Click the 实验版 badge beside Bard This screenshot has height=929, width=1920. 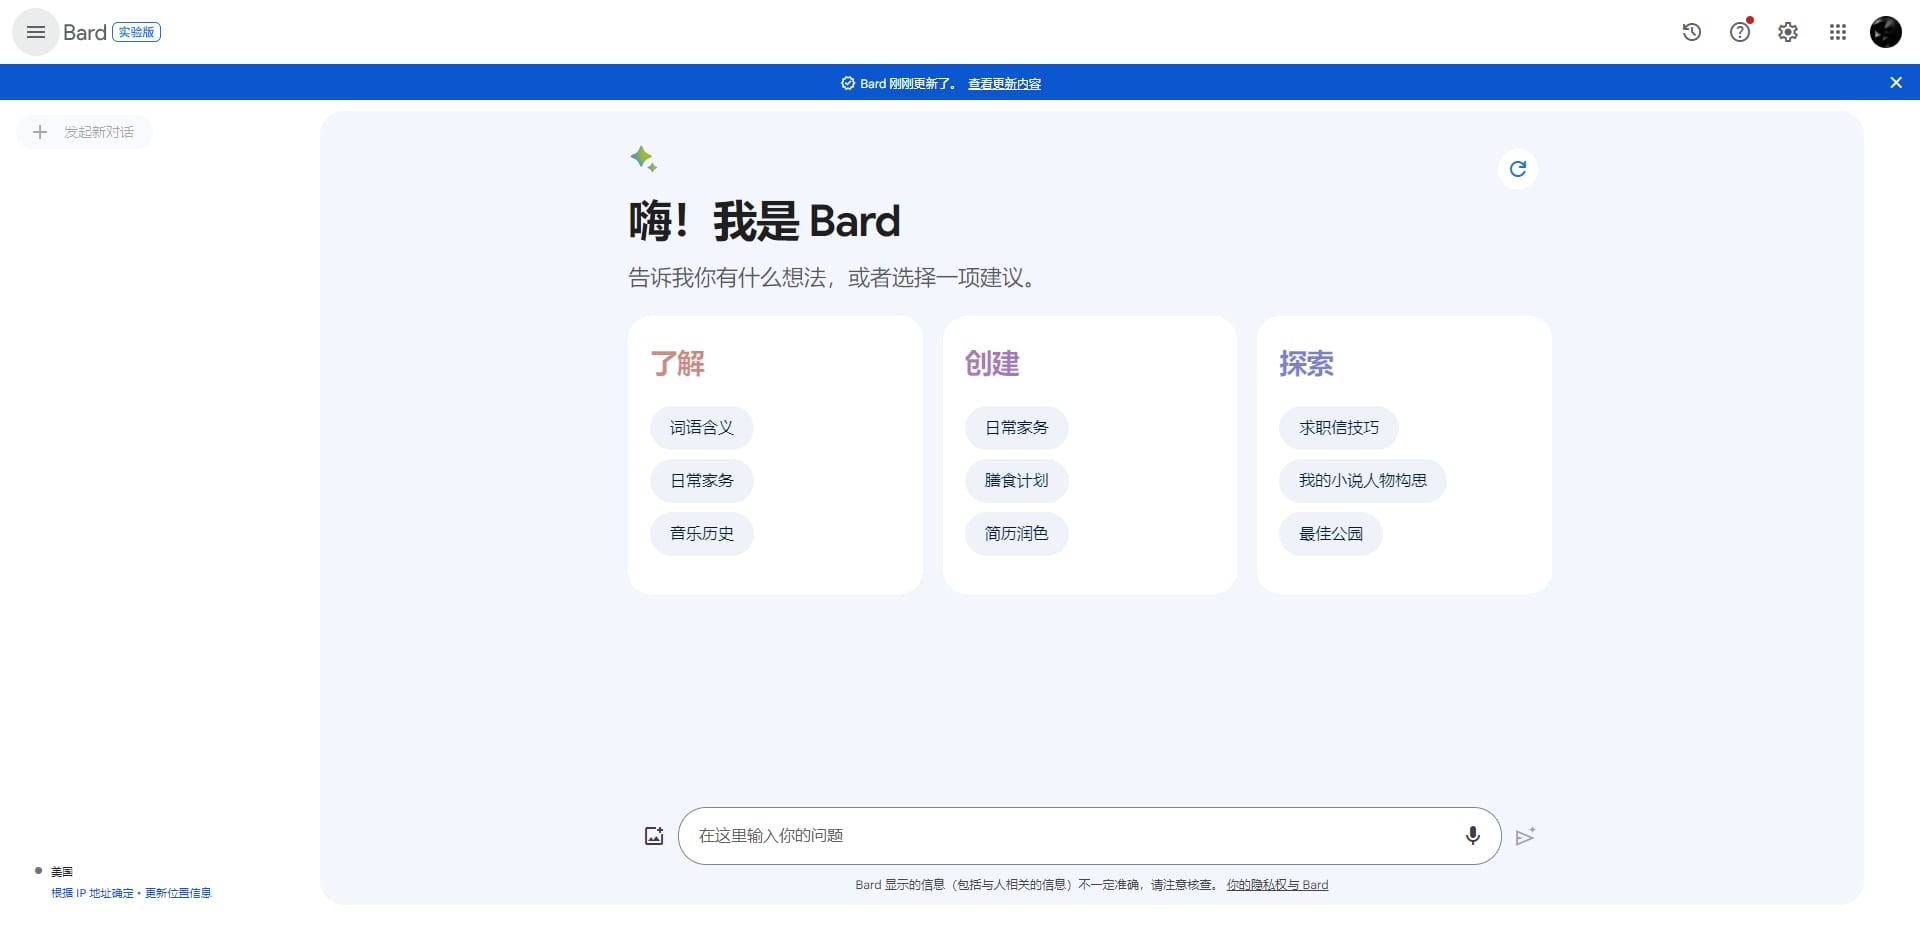(137, 32)
